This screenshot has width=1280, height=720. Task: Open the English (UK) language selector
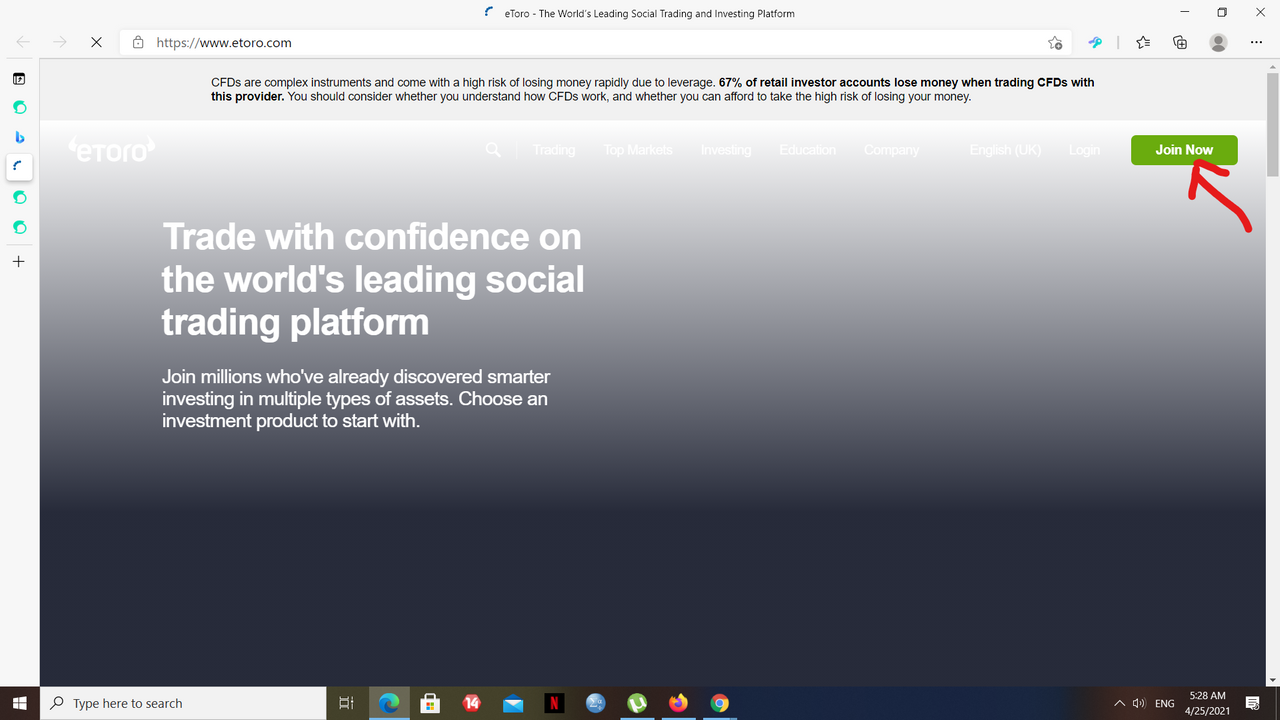coord(1005,150)
